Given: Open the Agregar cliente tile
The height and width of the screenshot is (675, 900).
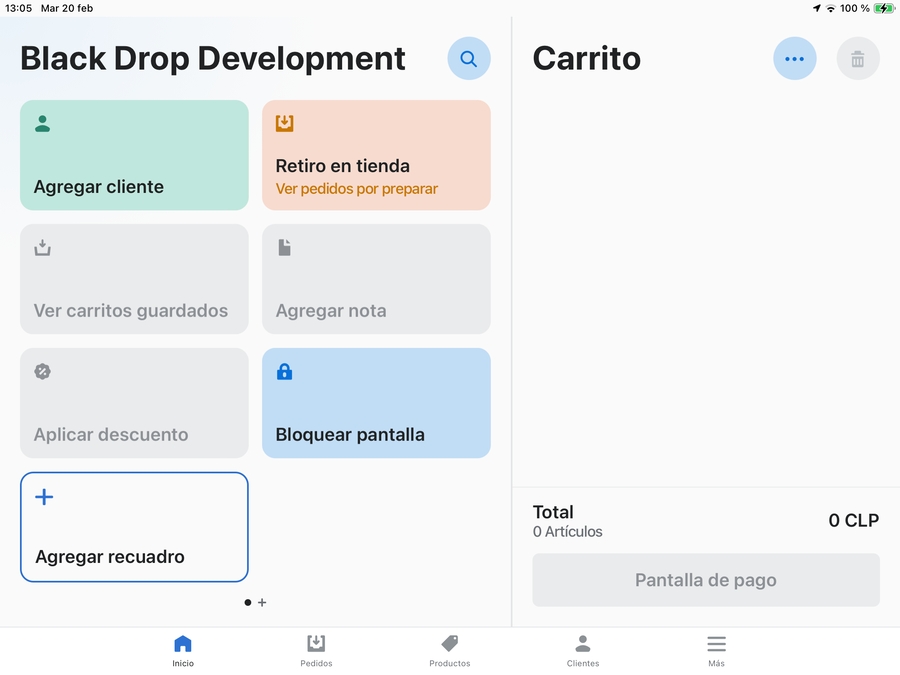Looking at the screenshot, I should point(134,155).
